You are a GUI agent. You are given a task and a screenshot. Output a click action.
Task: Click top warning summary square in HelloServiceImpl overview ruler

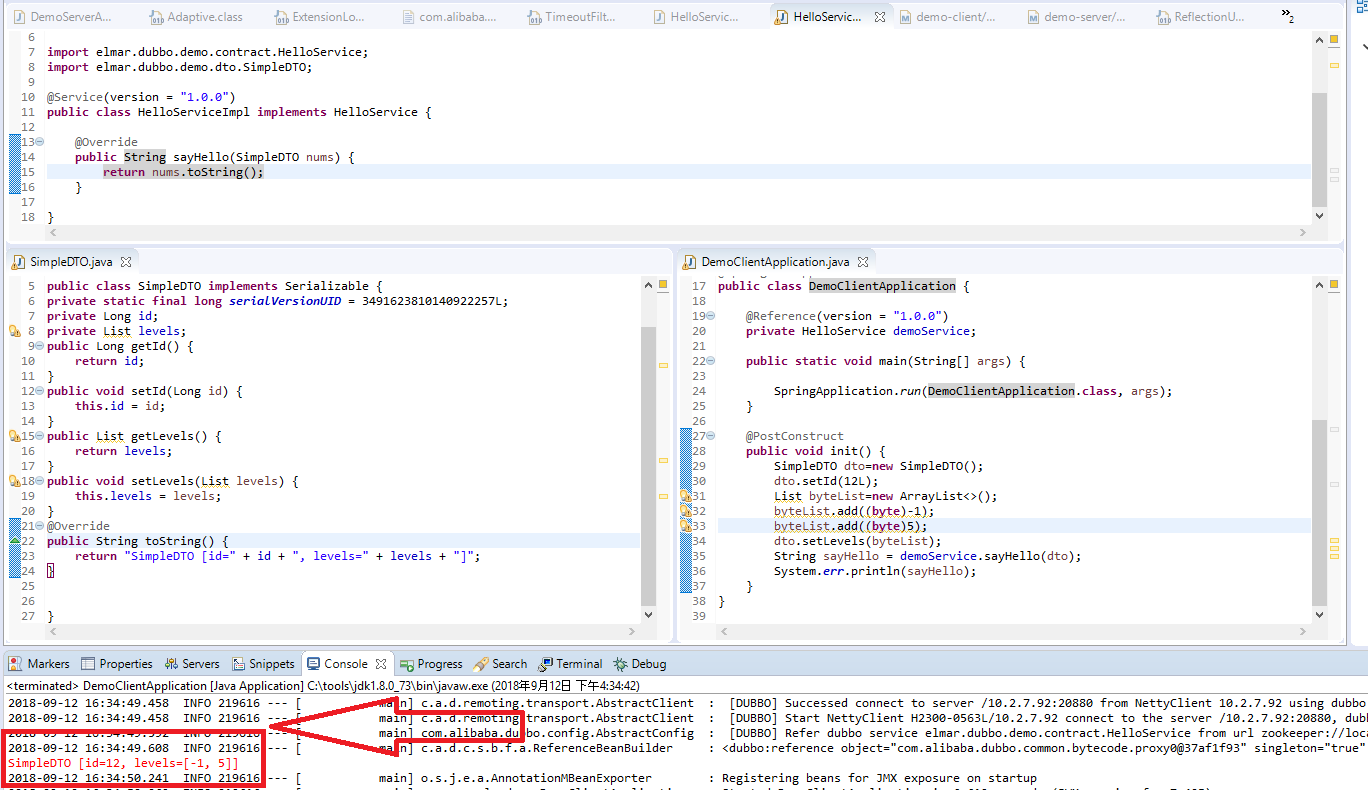coord(1334,40)
